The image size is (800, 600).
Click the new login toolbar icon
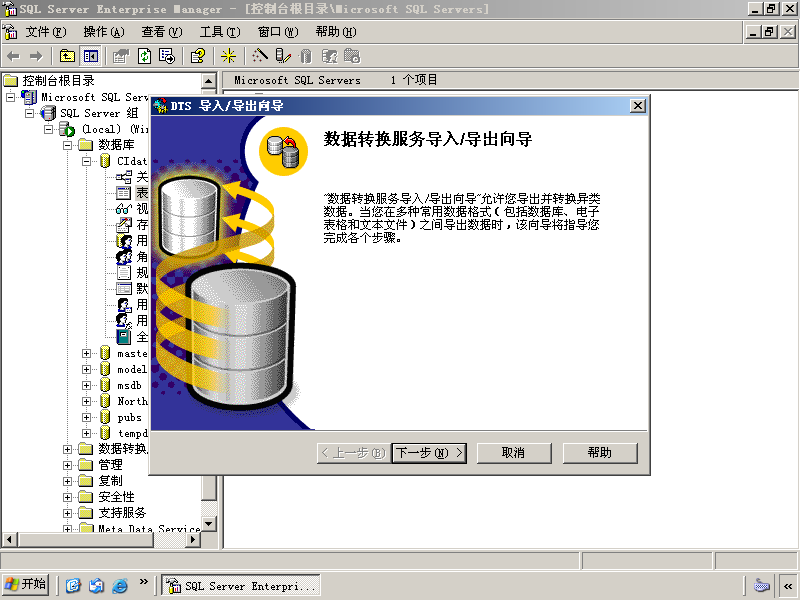[x=329, y=56]
